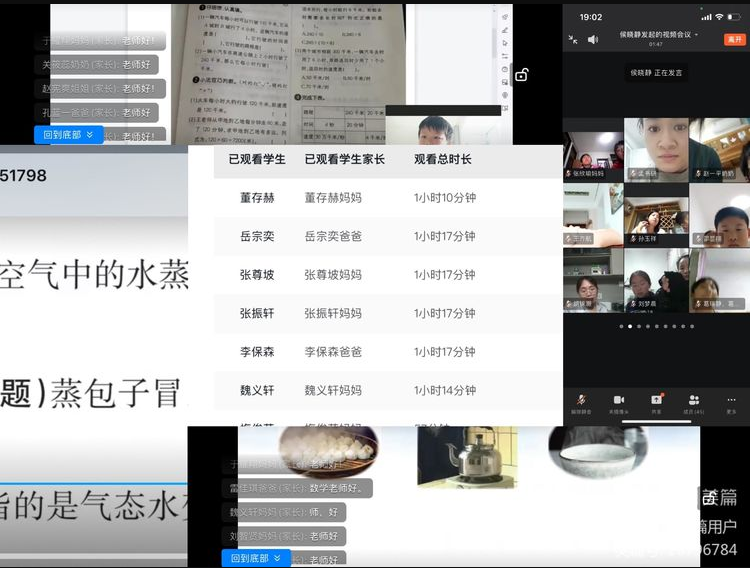The image size is (750, 568).
Task: Turn off the camera in meeting toolbar
Action: click(x=618, y=400)
